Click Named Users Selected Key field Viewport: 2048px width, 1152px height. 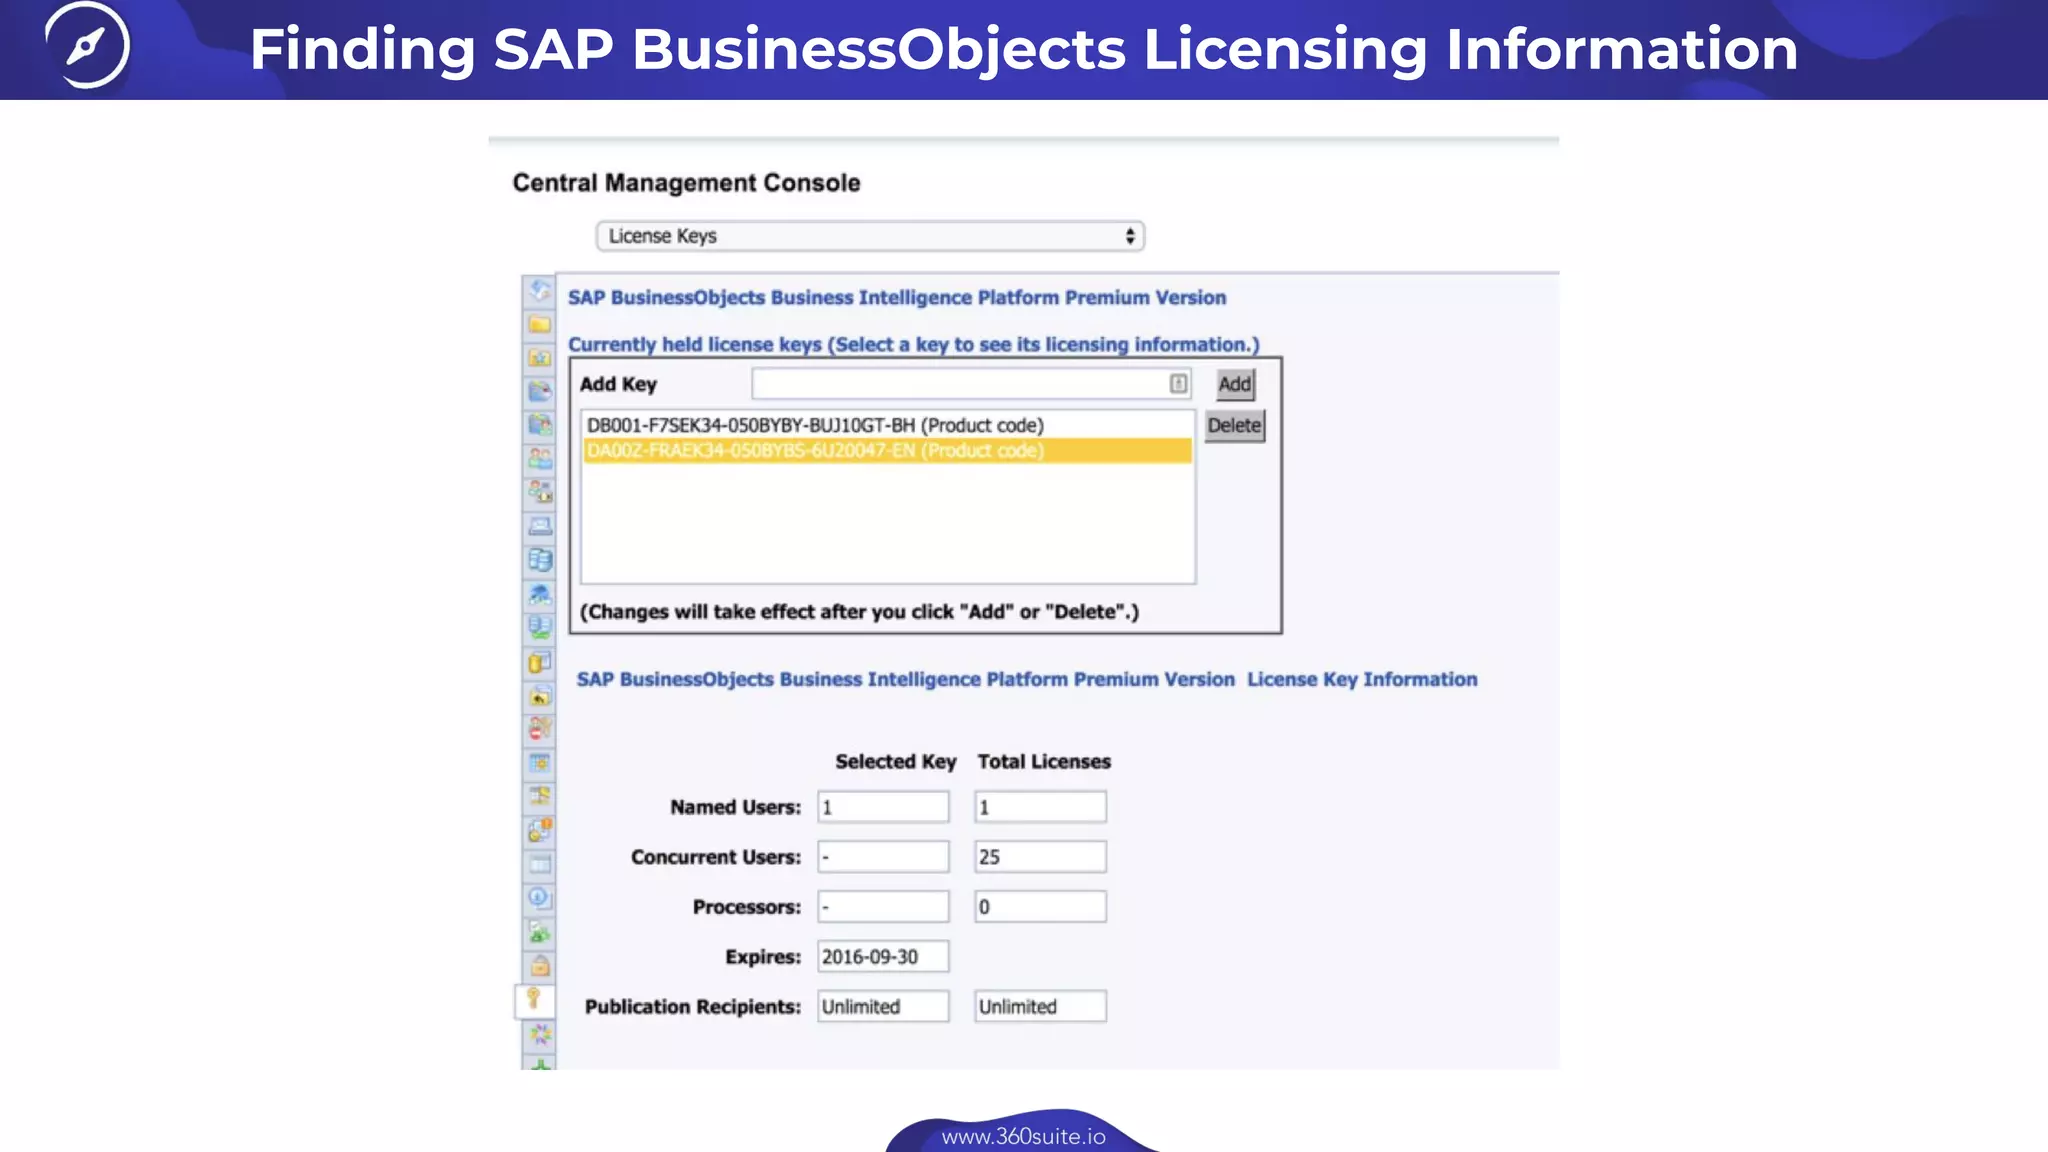[x=883, y=807]
